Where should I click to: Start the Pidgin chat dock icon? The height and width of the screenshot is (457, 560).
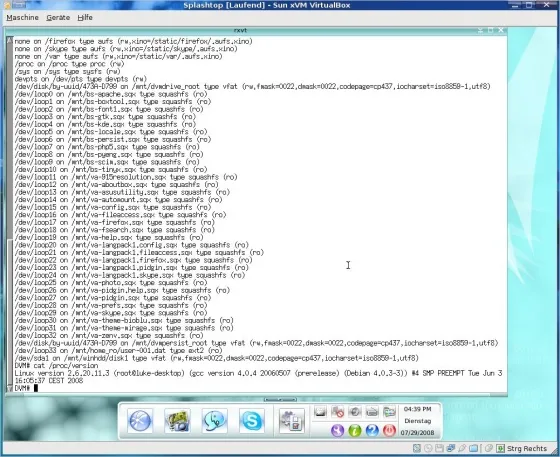coord(214,421)
